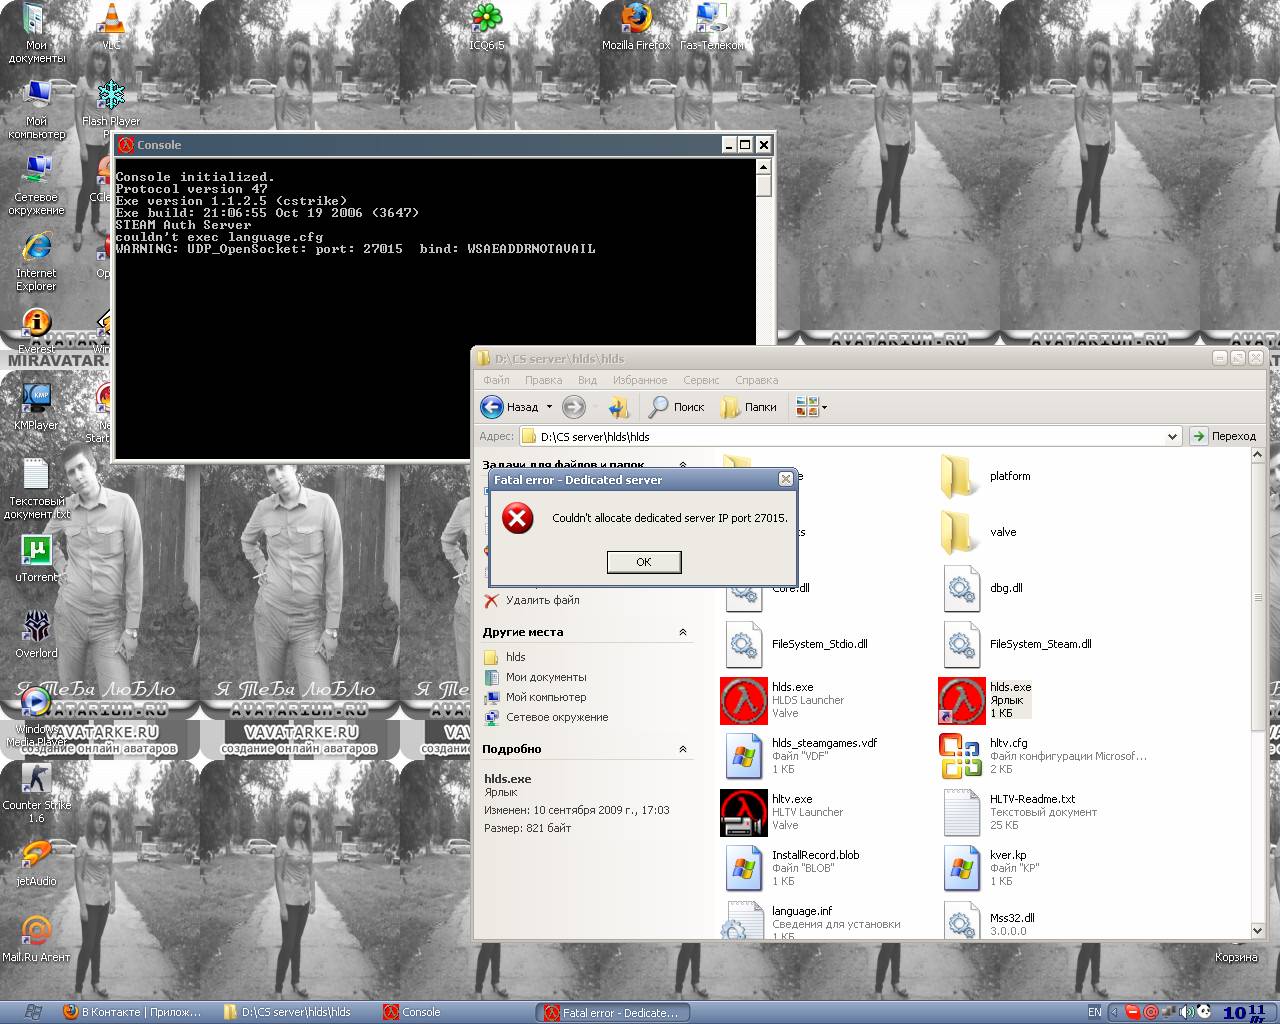
Task: Click the Up folder toolbar button
Action: 619,407
